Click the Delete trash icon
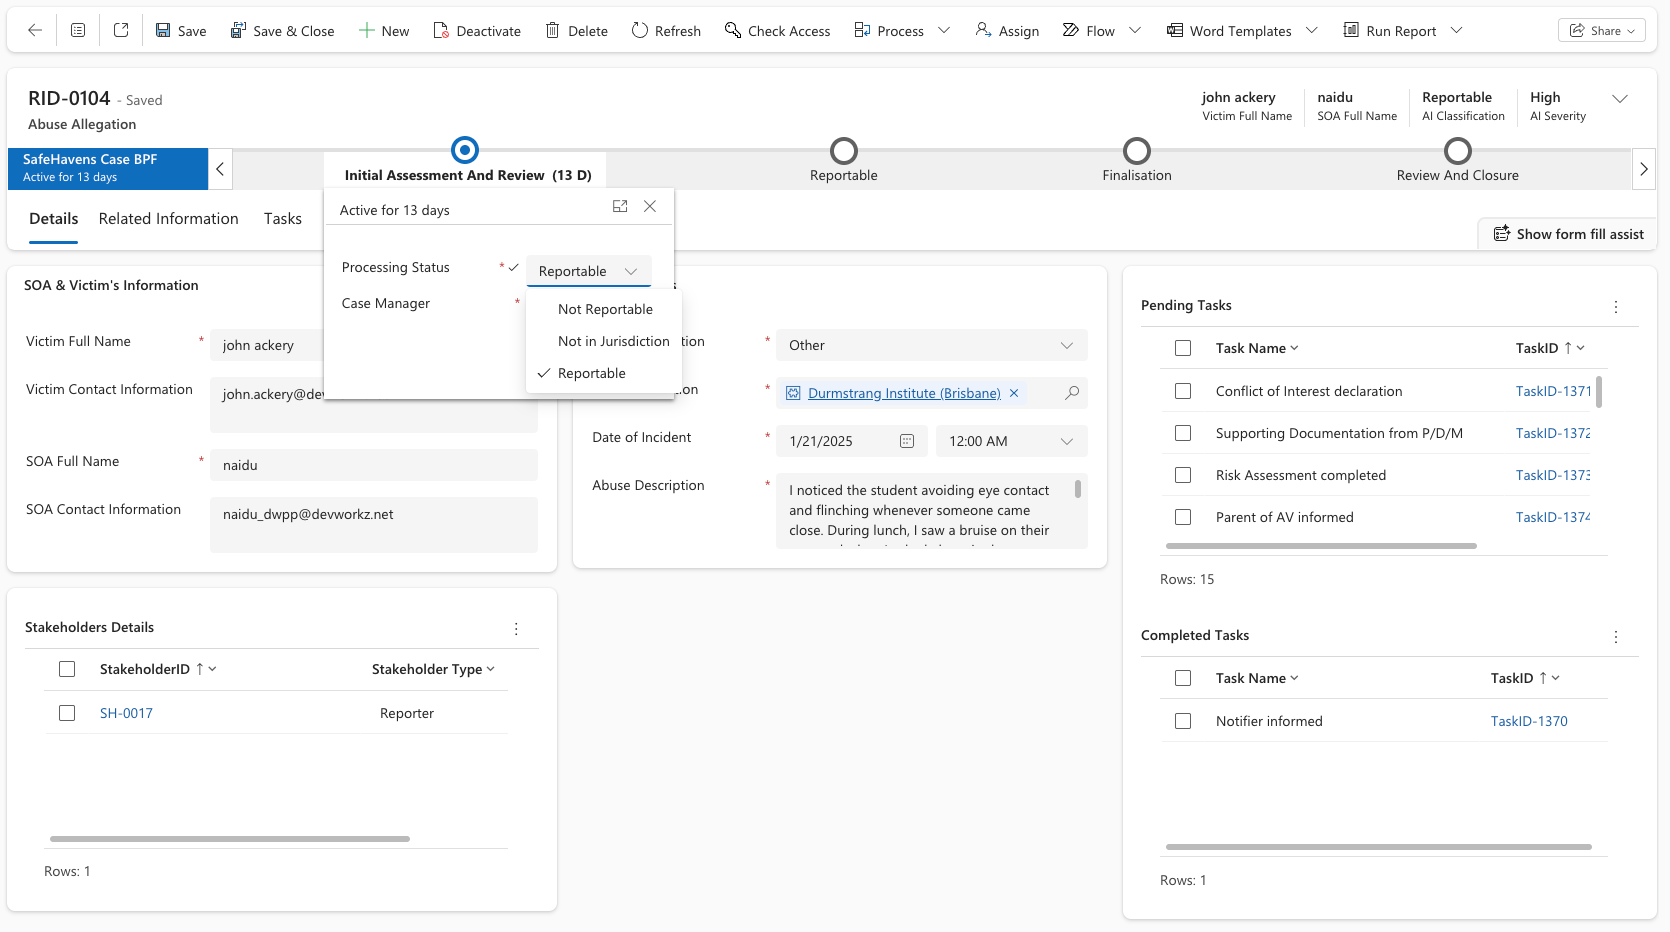 click(552, 31)
